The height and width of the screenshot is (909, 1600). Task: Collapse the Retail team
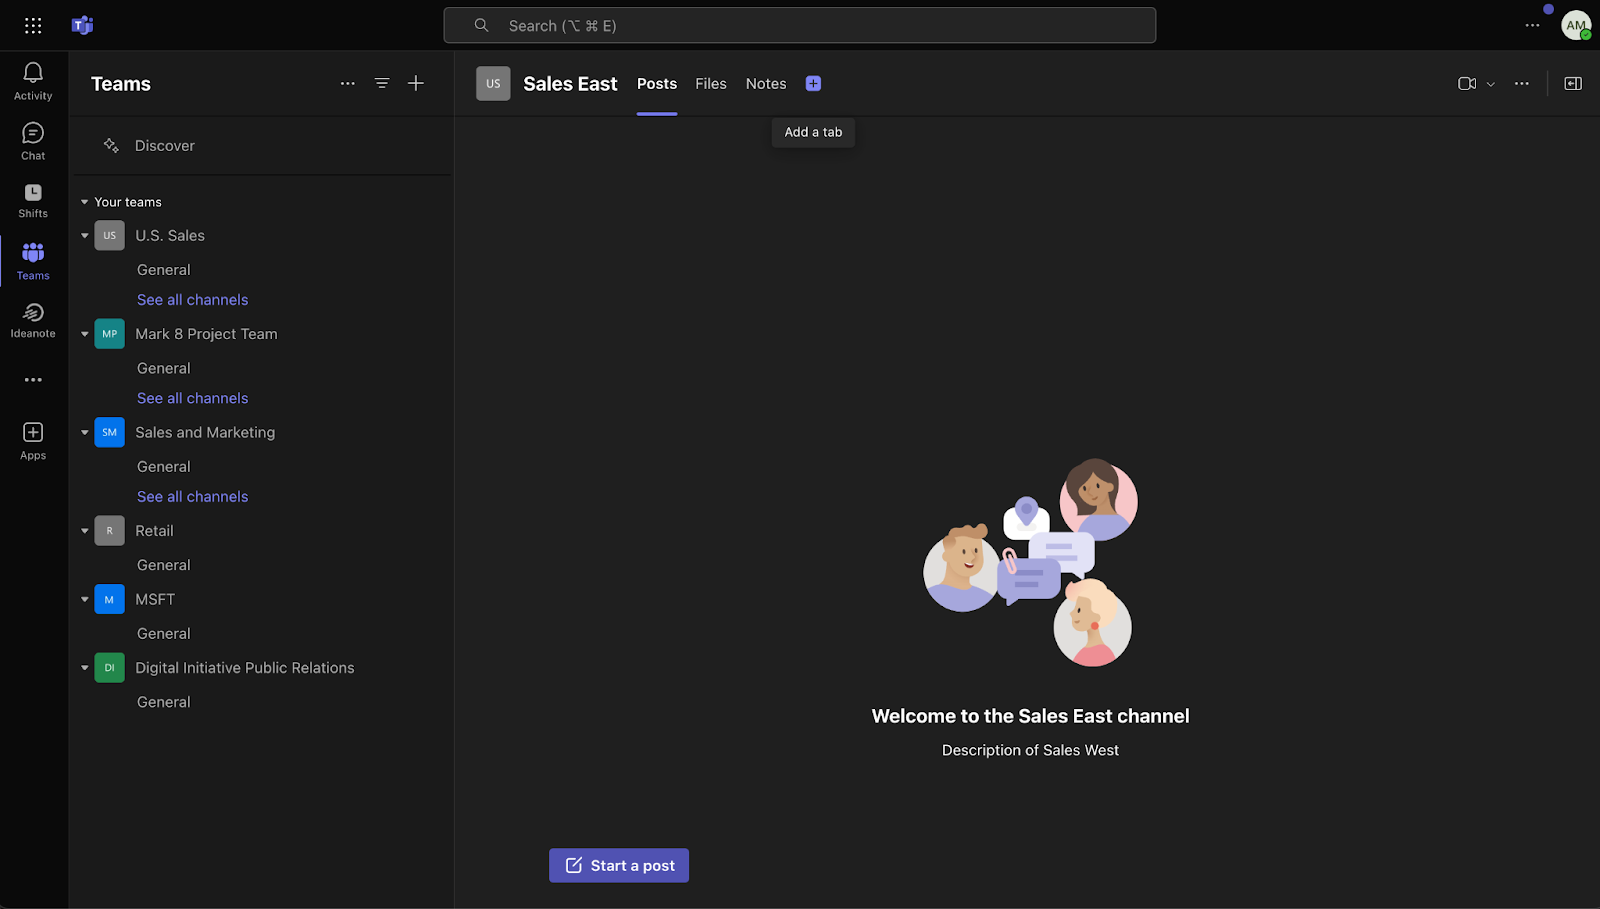(x=85, y=531)
